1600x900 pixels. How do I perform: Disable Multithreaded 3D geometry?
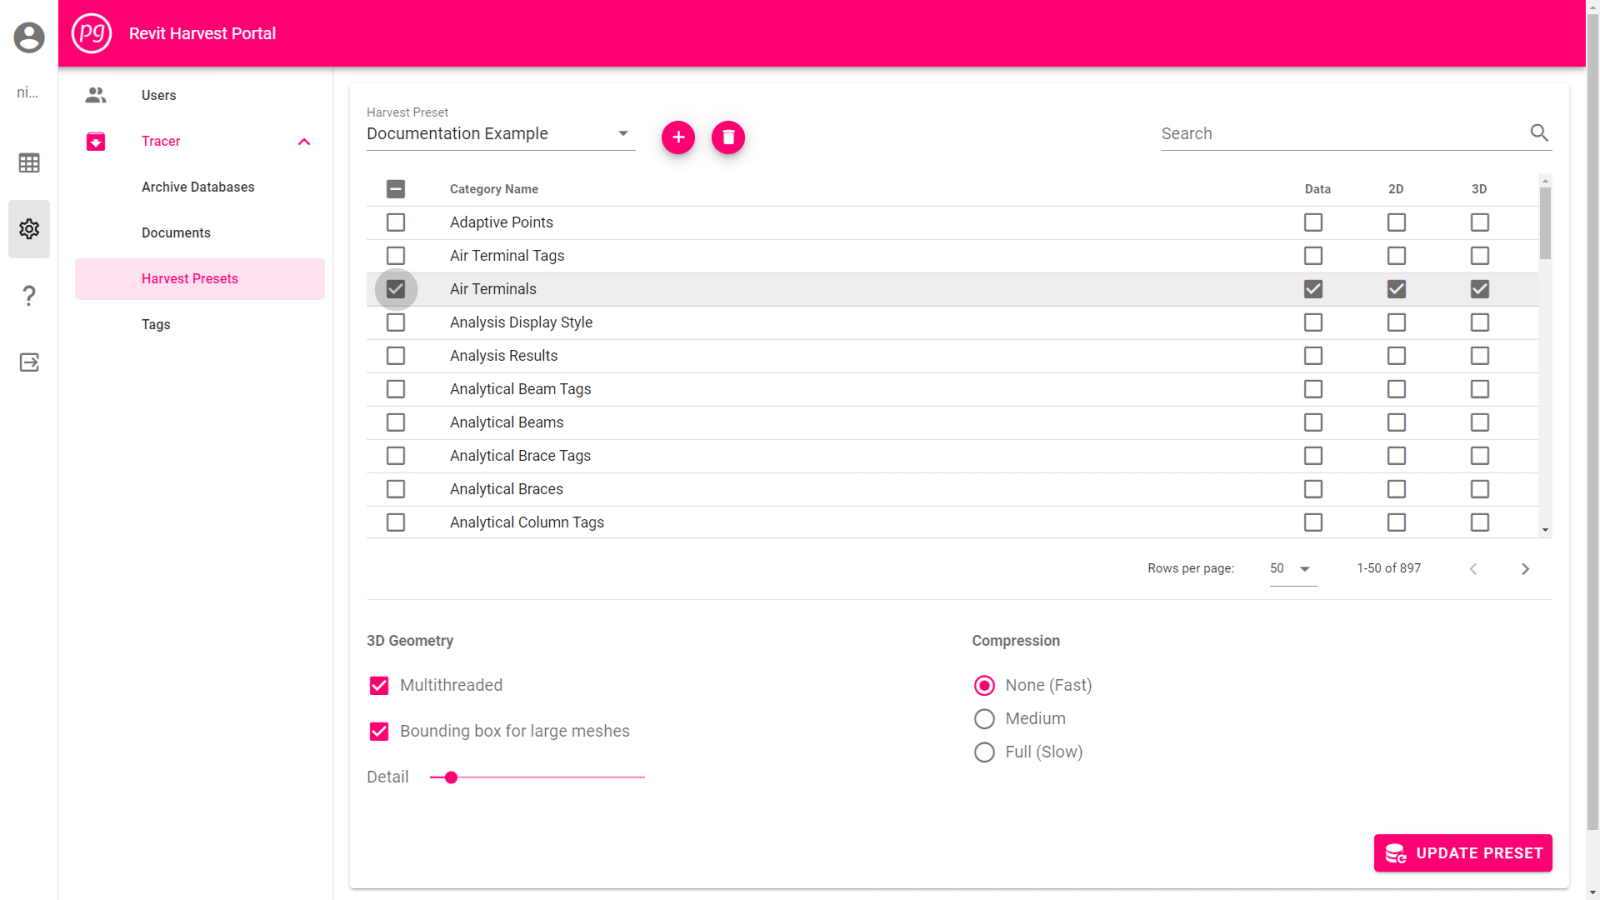pyautogui.click(x=379, y=685)
